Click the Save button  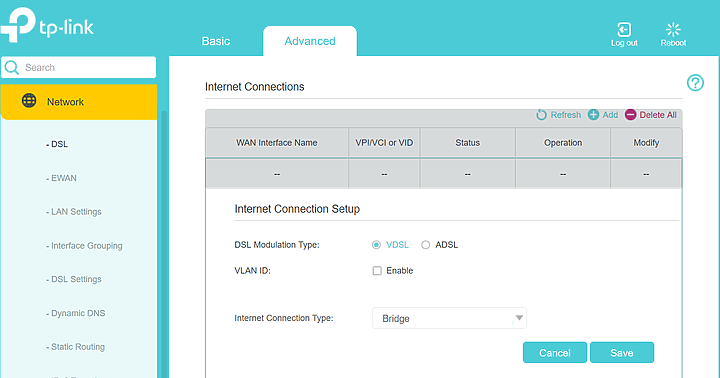[x=622, y=353]
